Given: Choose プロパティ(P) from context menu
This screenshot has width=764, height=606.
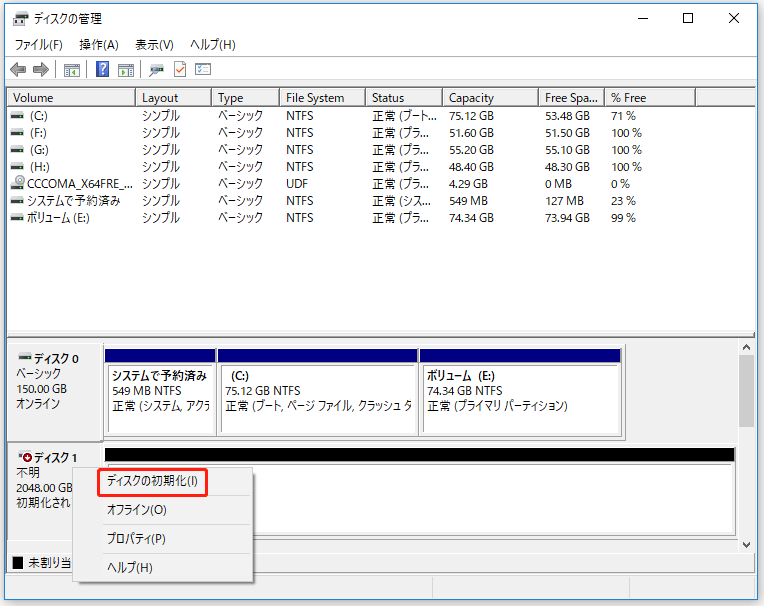Looking at the screenshot, I should (x=136, y=539).
